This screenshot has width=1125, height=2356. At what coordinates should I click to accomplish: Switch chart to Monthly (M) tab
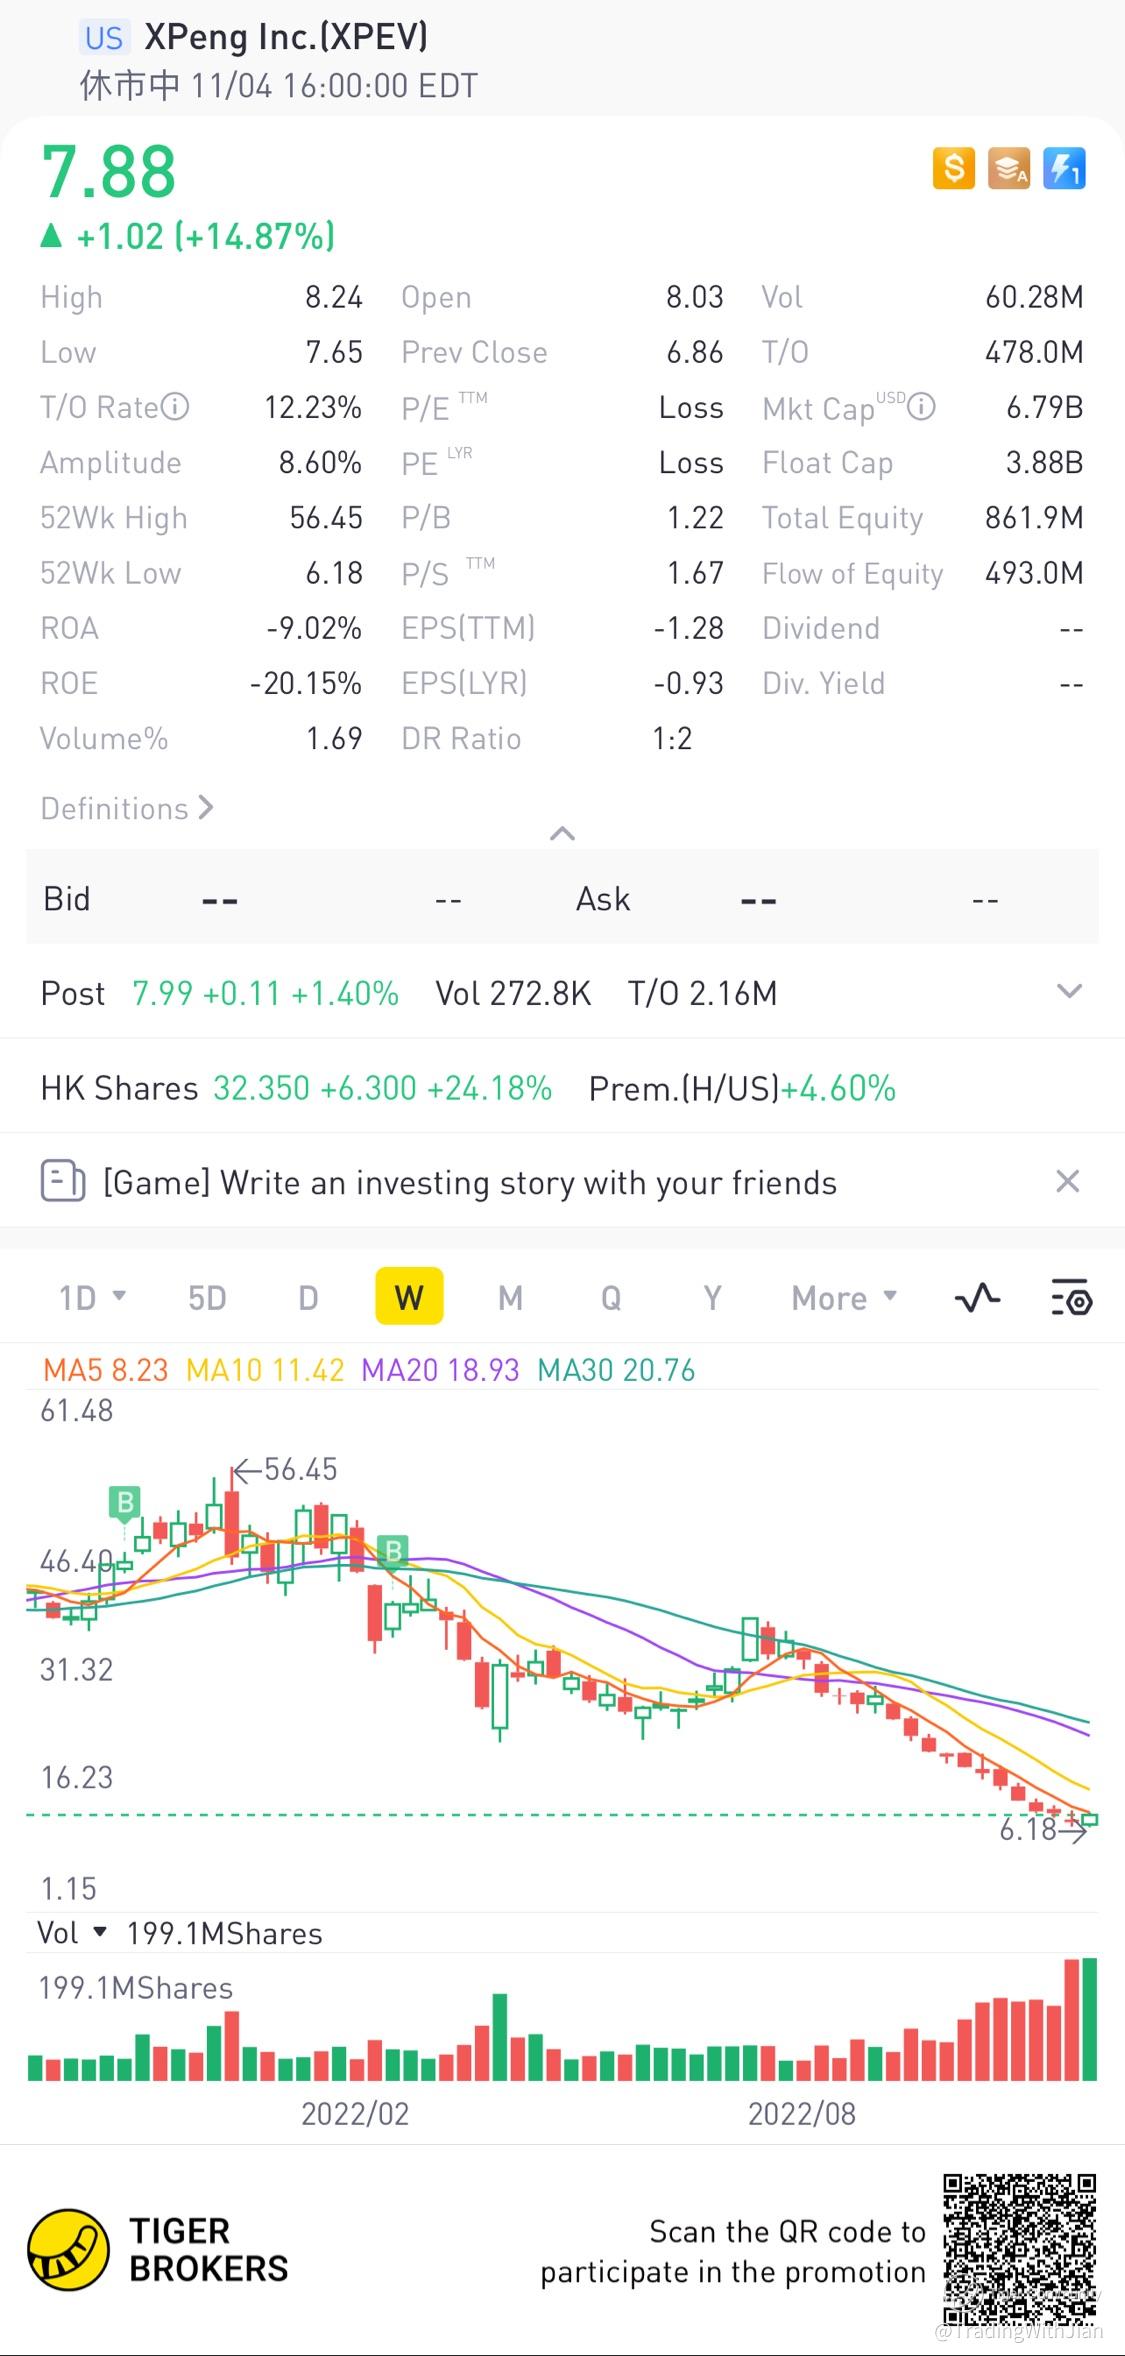510,1298
